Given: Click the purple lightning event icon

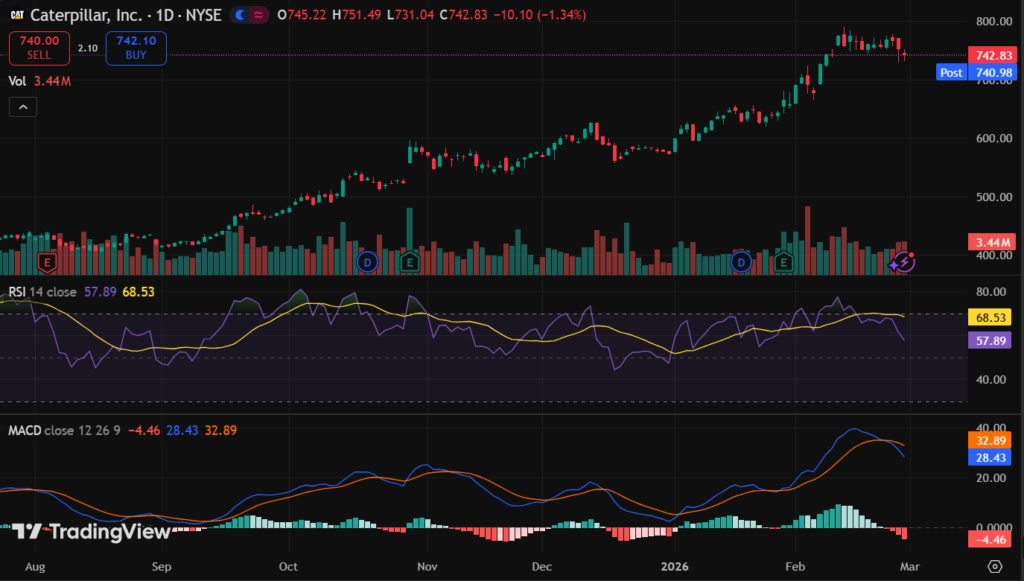Looking at the screenshot, I should (x=903, y=262).
